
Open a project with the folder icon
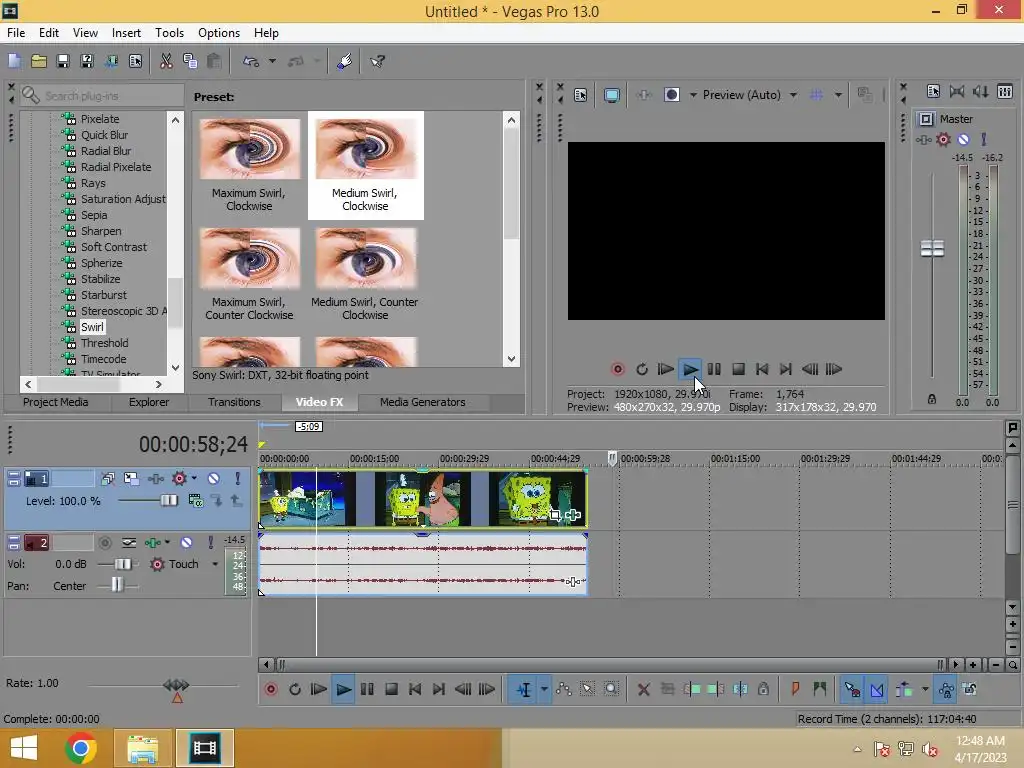(x=39, y=61)
